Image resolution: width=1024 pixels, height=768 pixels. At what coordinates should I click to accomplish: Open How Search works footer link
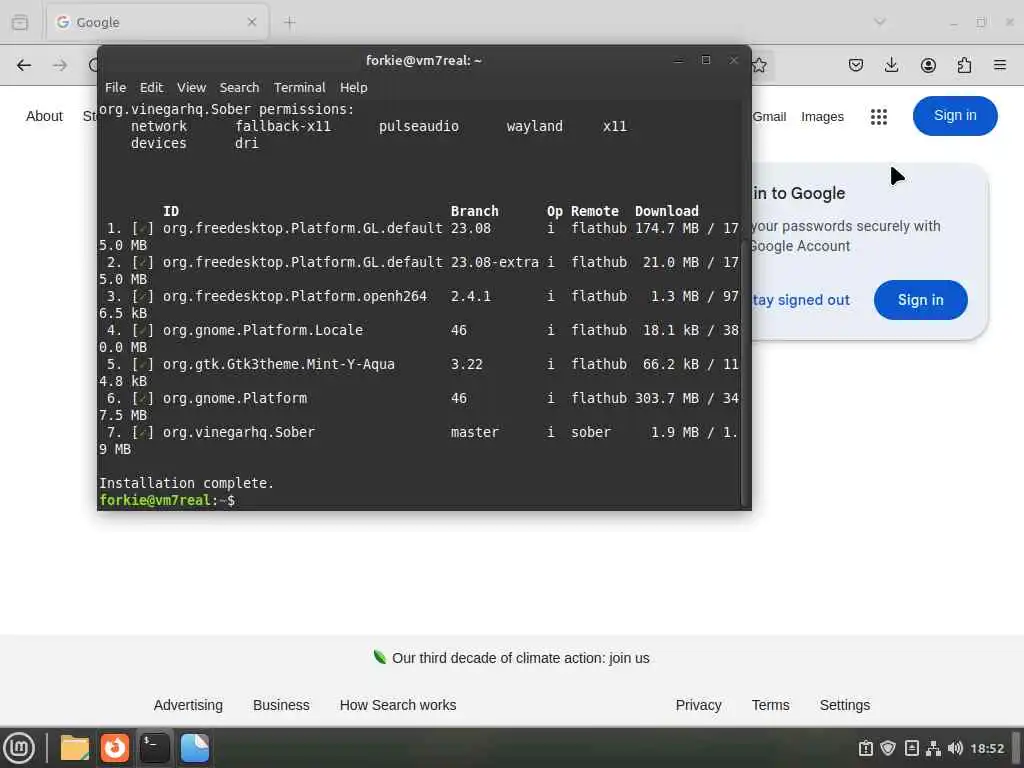(x=398, y=705)
